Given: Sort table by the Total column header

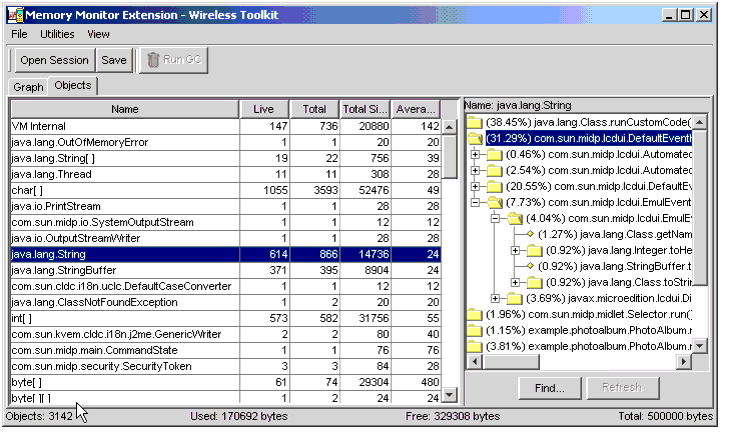Looking at the screenshot, I should pyautogui.click(x=314, y=109).
